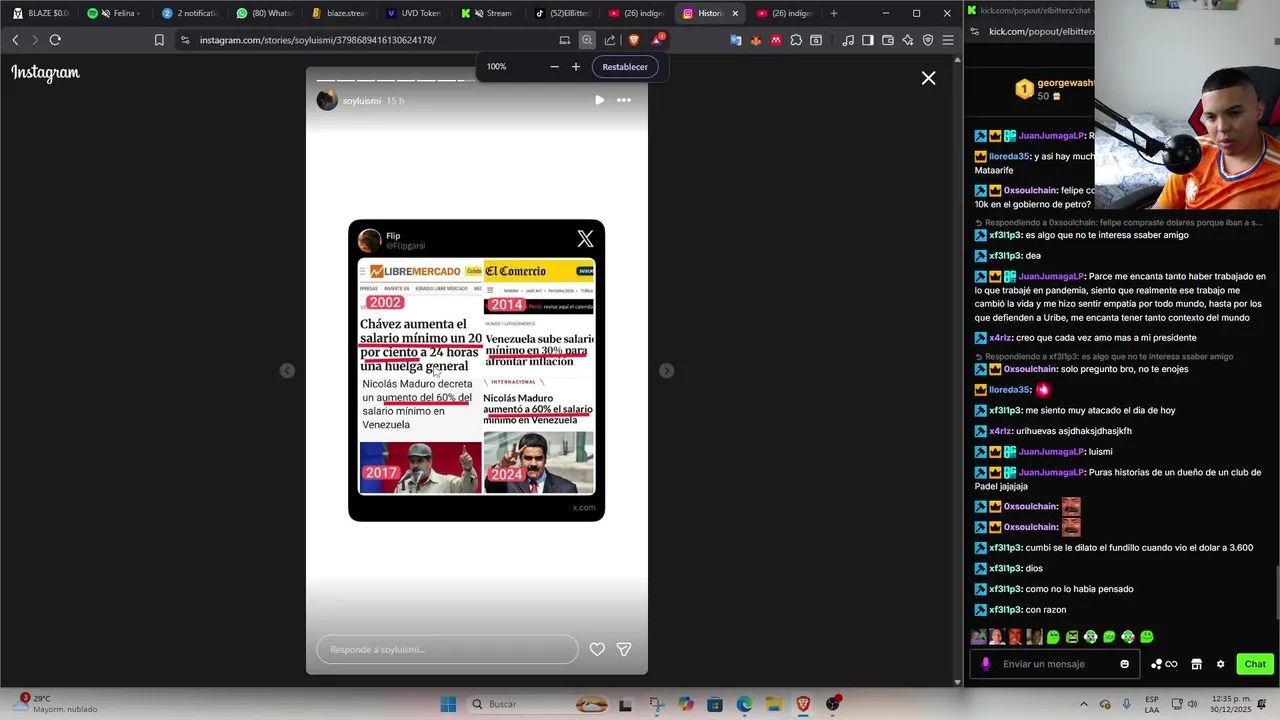Like the story with the heart icon
This screenshot has height=720, width=1280.
pos(597,649)
